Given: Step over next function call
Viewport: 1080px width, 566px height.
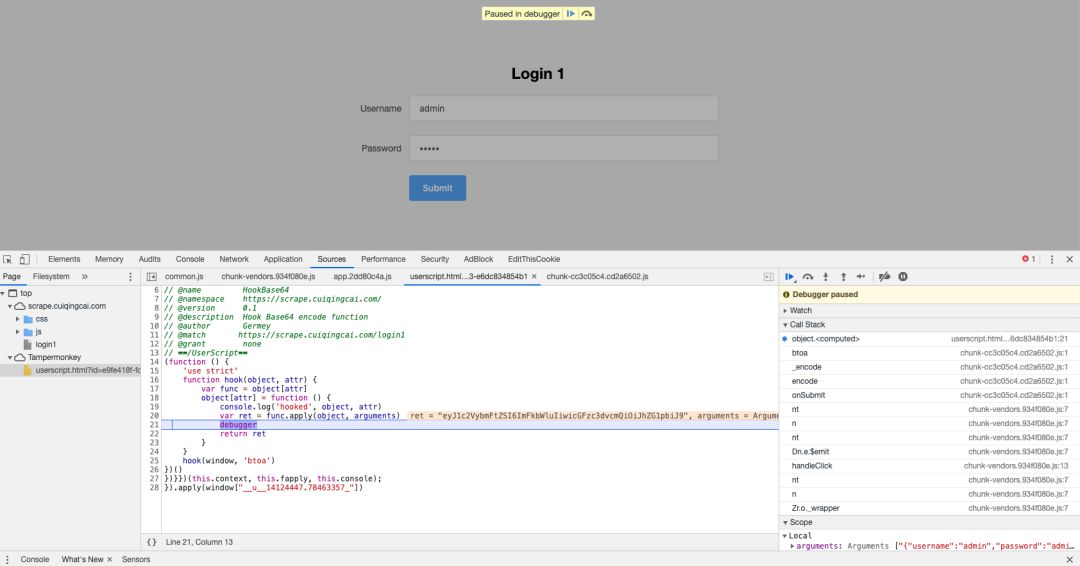Looking at the screenshot, I should [x=808, y=277].
